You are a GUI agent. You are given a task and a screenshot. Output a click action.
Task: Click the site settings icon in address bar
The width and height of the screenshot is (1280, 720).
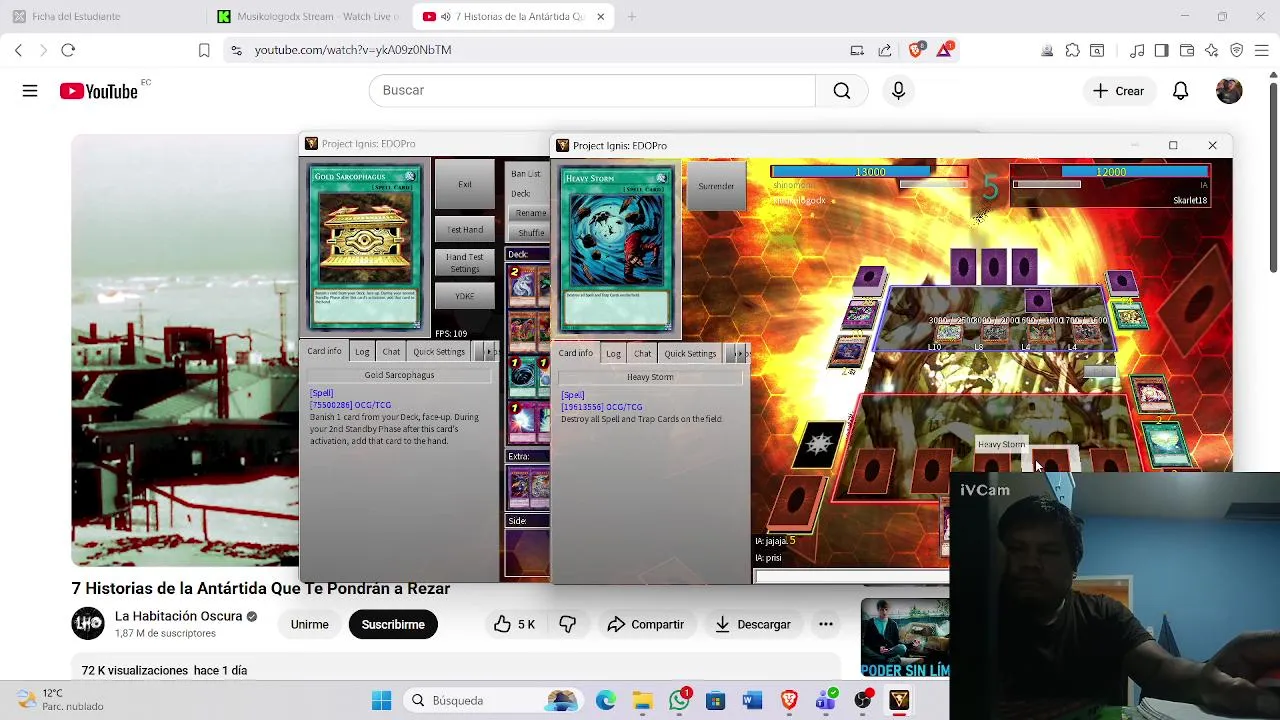[x=235, y=50]
